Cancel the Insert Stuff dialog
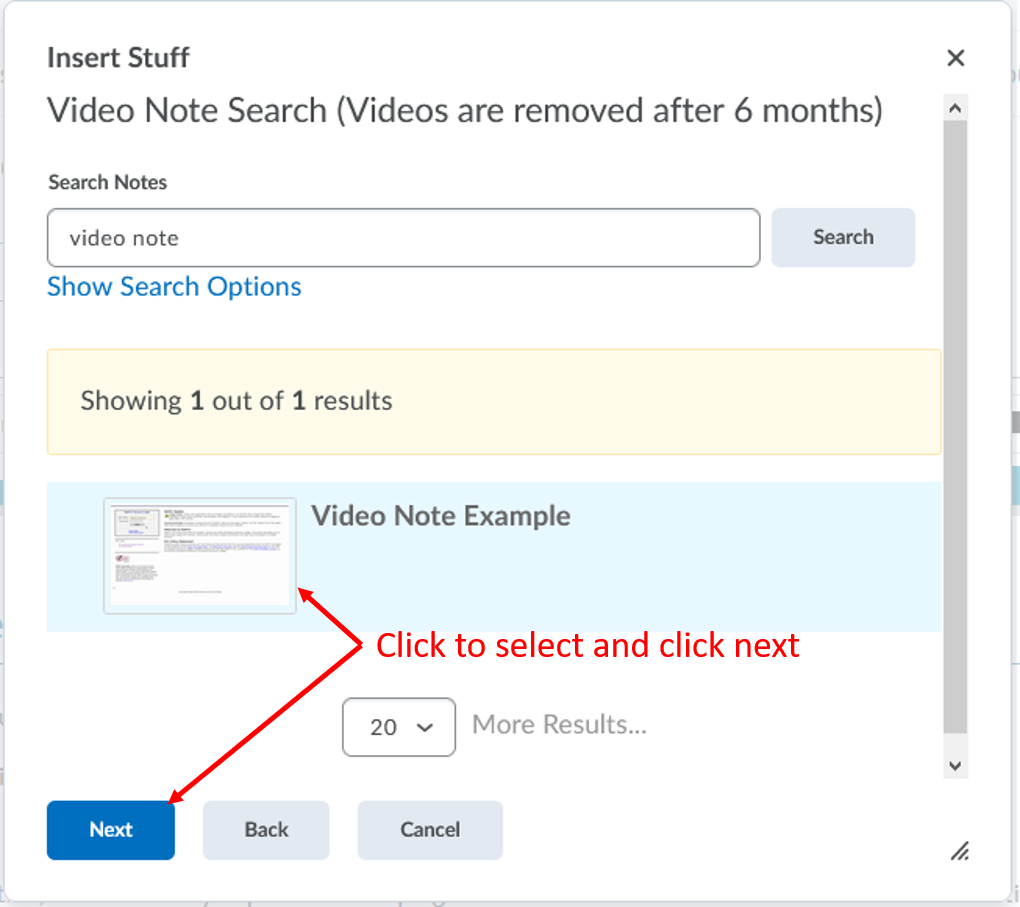1020x907 pixels. pos(430,829)
